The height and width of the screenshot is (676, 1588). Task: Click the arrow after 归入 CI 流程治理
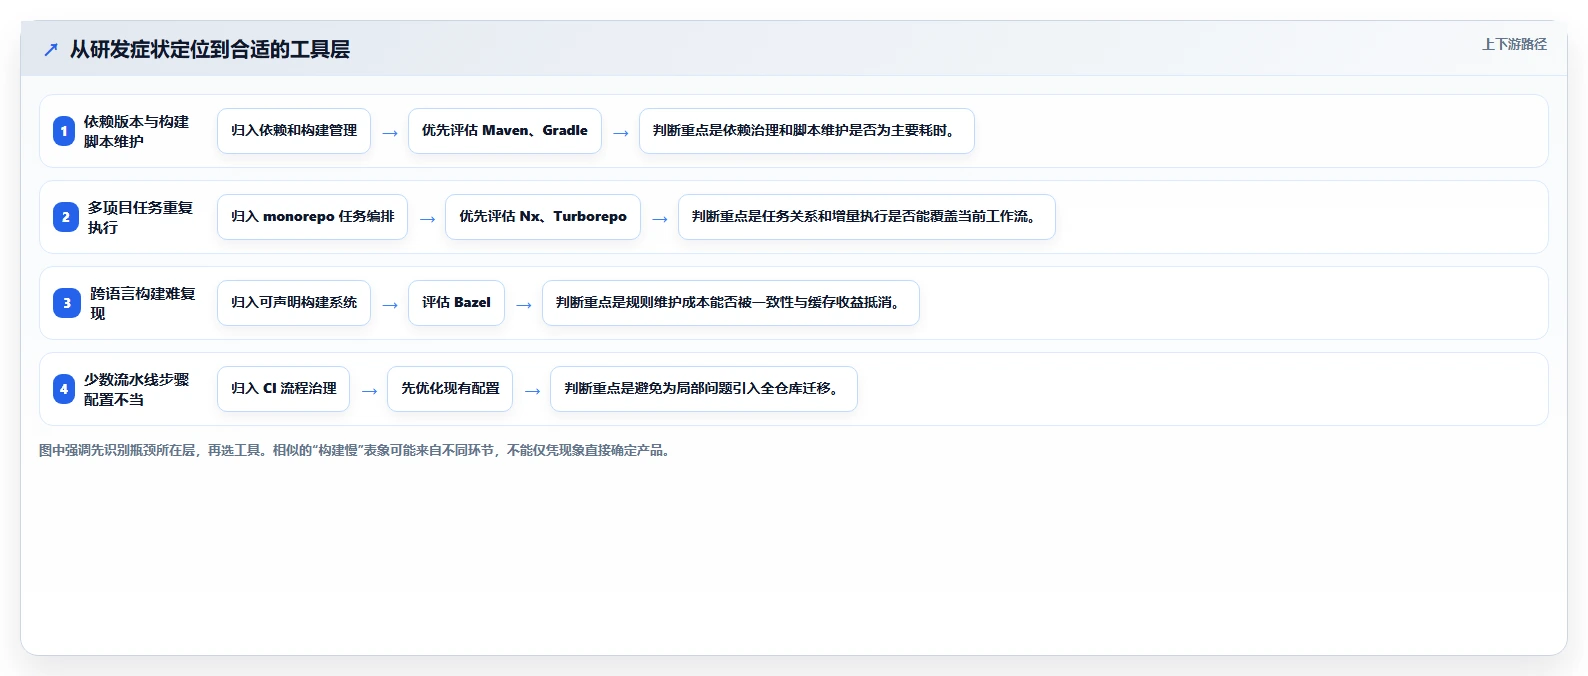(369, 391)
